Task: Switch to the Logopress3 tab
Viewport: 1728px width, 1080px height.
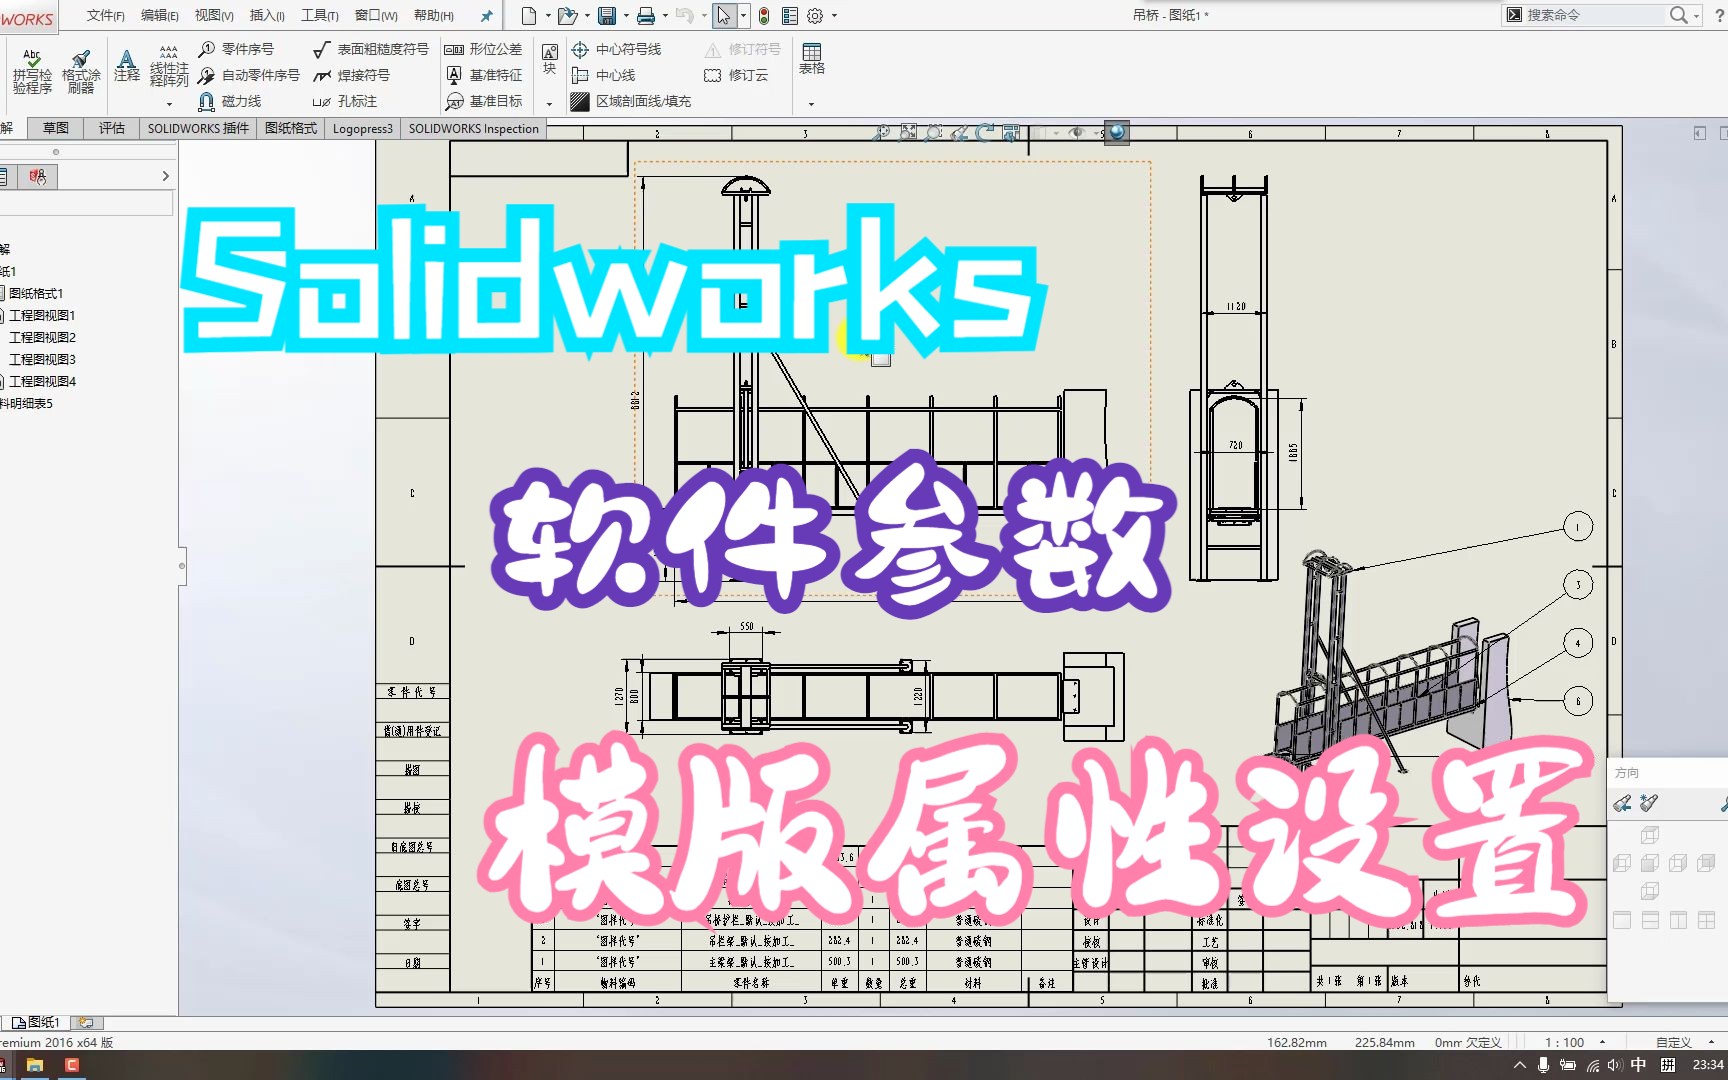Action: [x=363, y=128]
